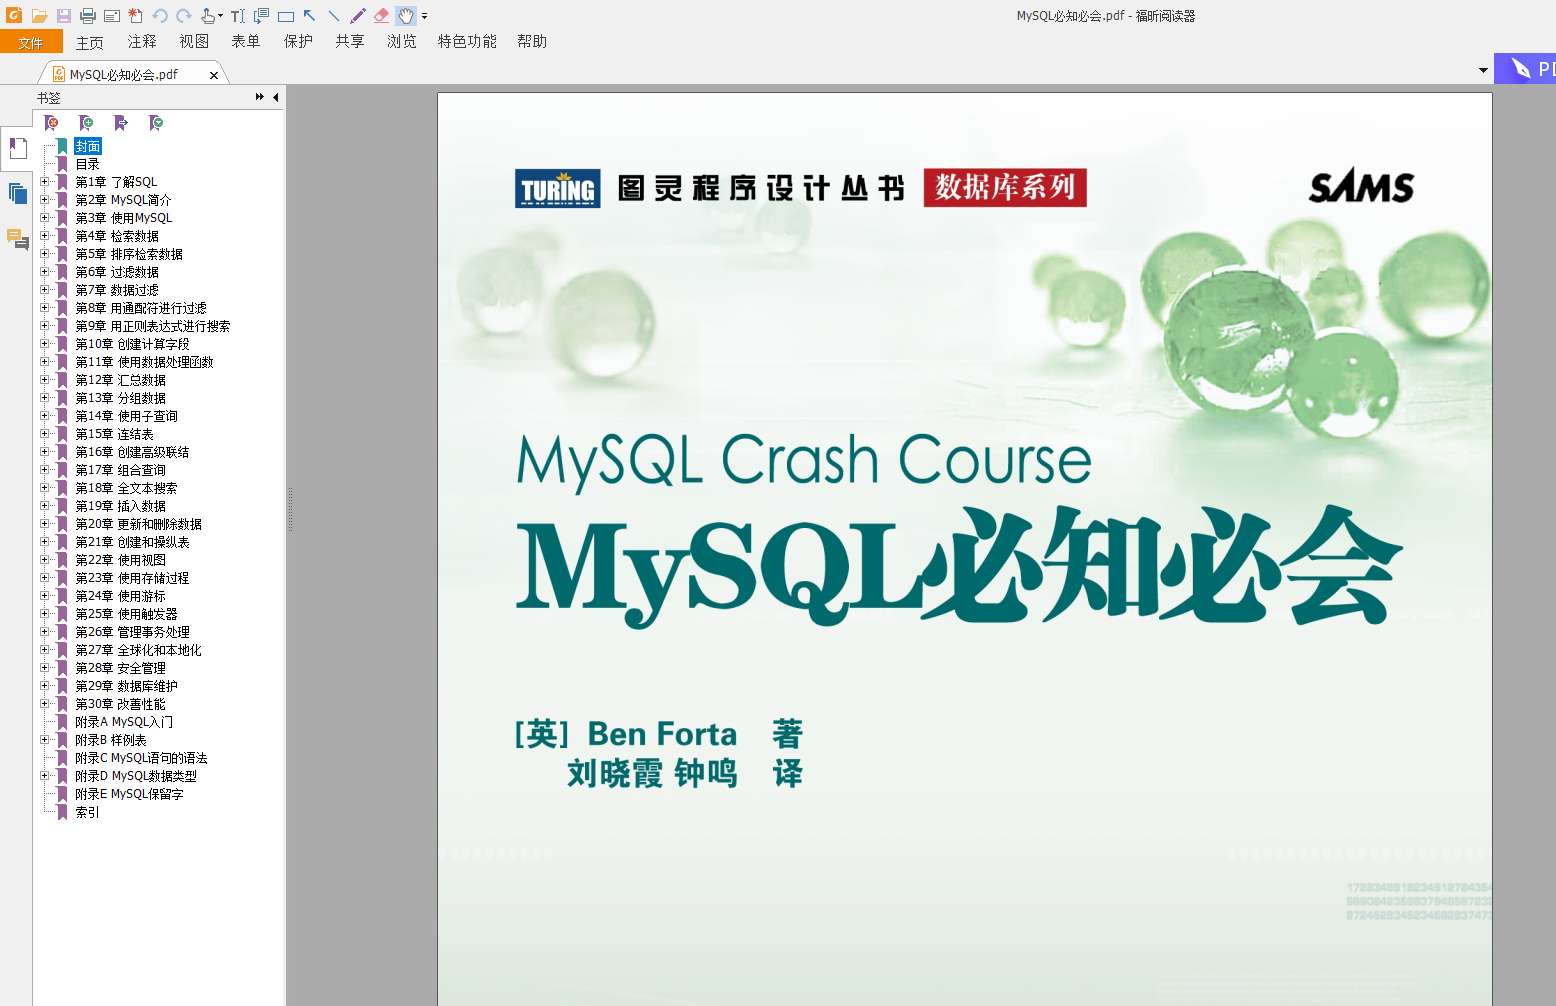Jump to the 目录 bookmark
The height and width of the screenshot is (1006, 1556).
click(x=88, y=164)
